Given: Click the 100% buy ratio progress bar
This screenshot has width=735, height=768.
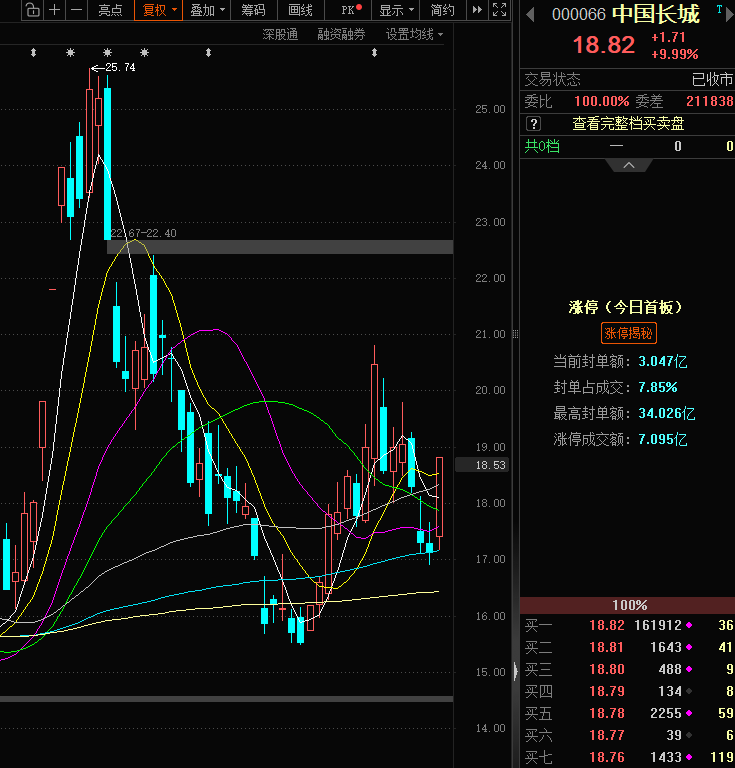Looking at the screenshot, I should point(627,605).
